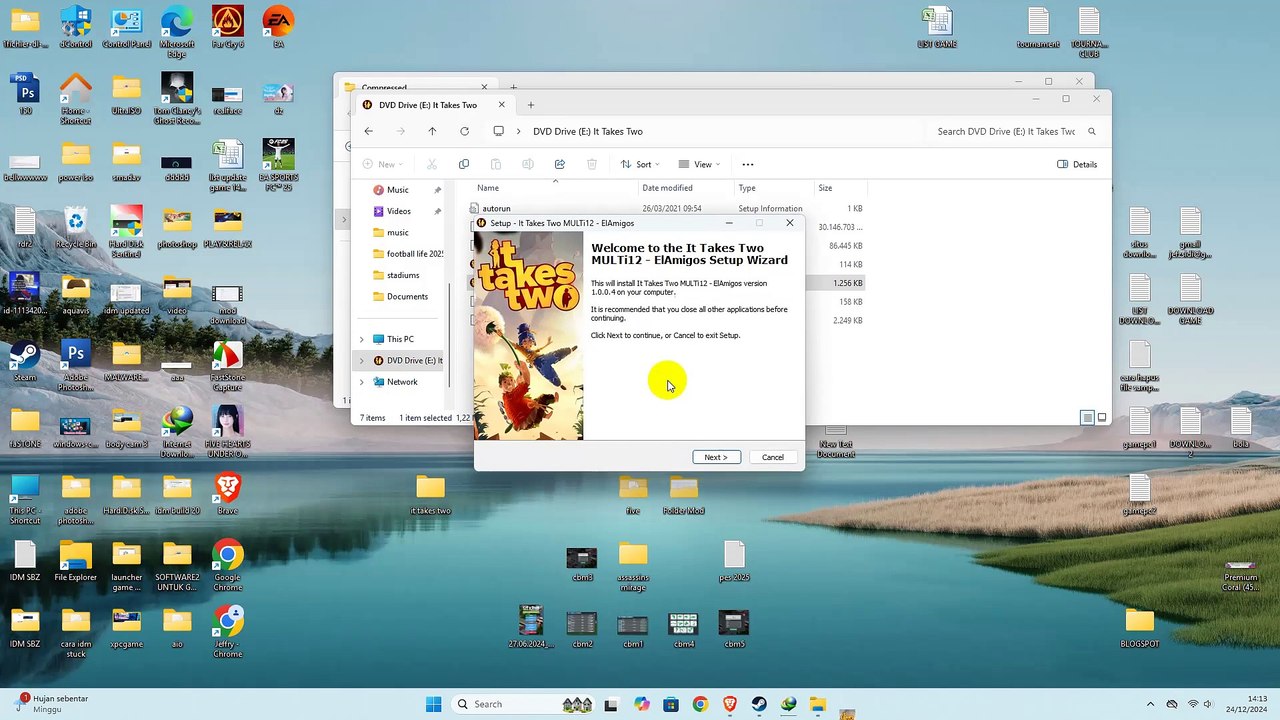Expand the Network tree node

[362, 382]
